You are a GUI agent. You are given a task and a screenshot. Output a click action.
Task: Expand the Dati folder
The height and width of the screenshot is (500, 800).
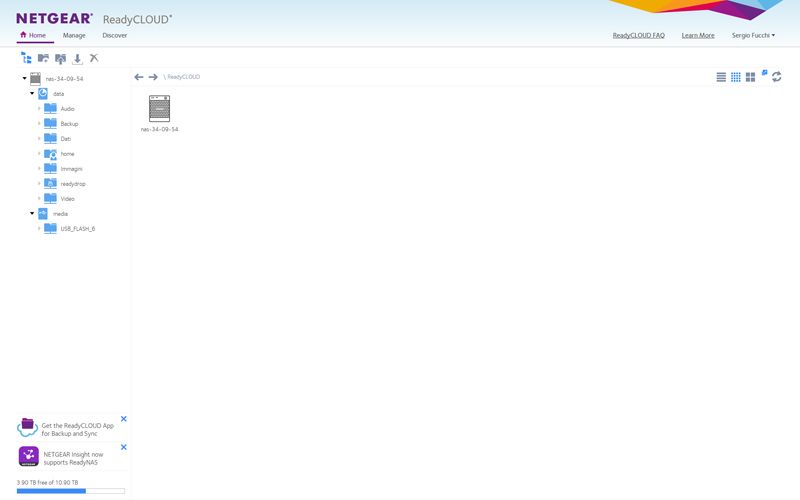click(39, 138)
